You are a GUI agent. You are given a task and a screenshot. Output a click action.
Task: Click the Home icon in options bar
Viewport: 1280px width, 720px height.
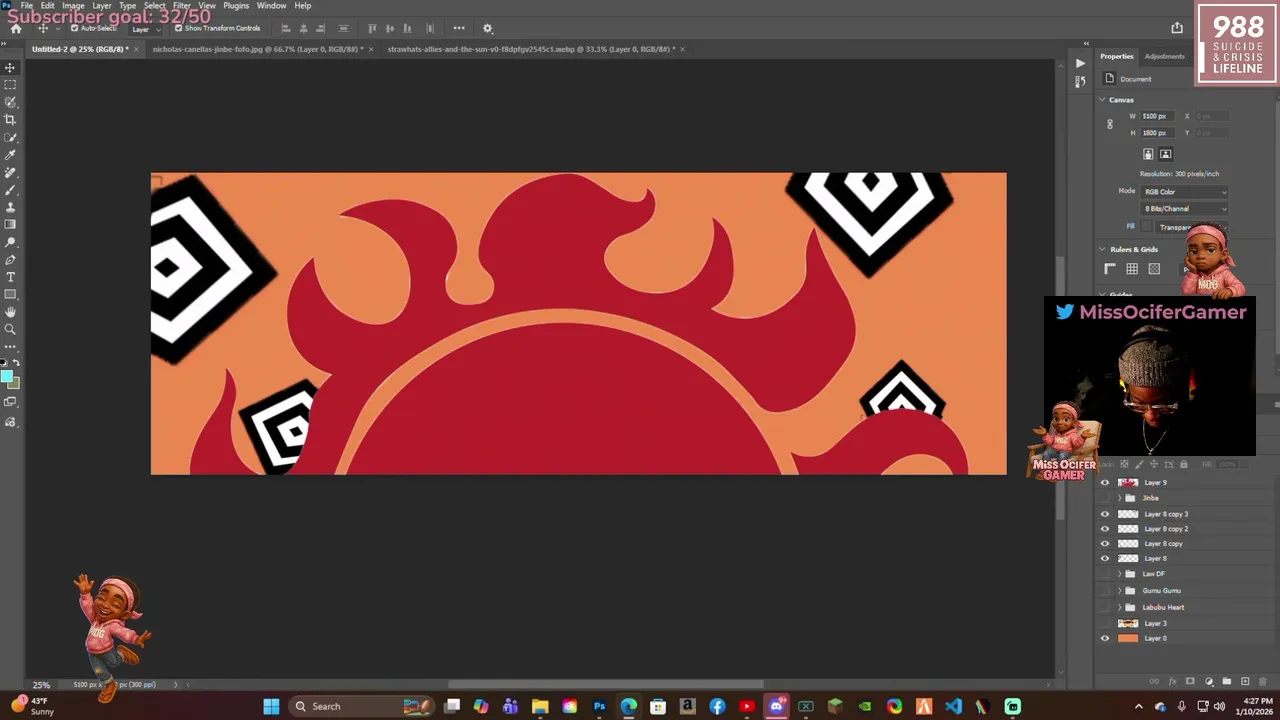point(16,28)
